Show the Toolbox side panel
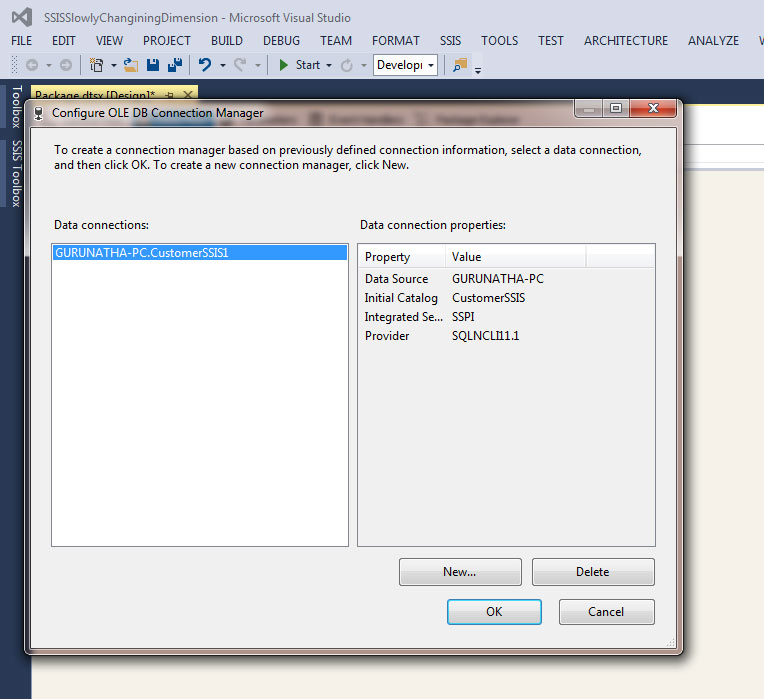 [x=16, y=107]
